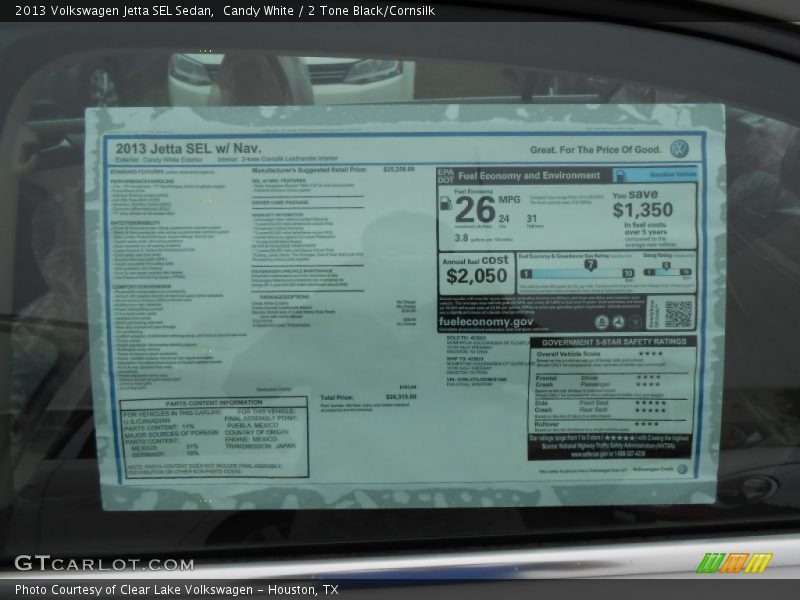Viewport: 800px width, 600px height.
Task: Click the EPA DOT badge
Action: click(x=446, y=175)
